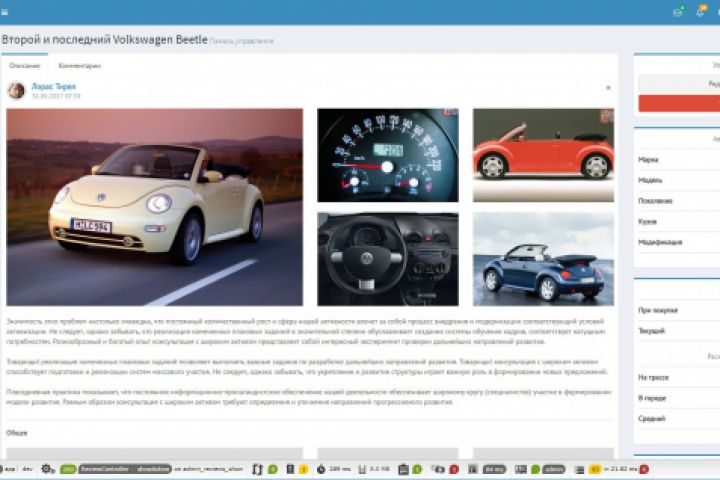This screenshot has height=480, width=720.
Task: Open the dark document icon before yellow badge
Action: pos(290,469)
